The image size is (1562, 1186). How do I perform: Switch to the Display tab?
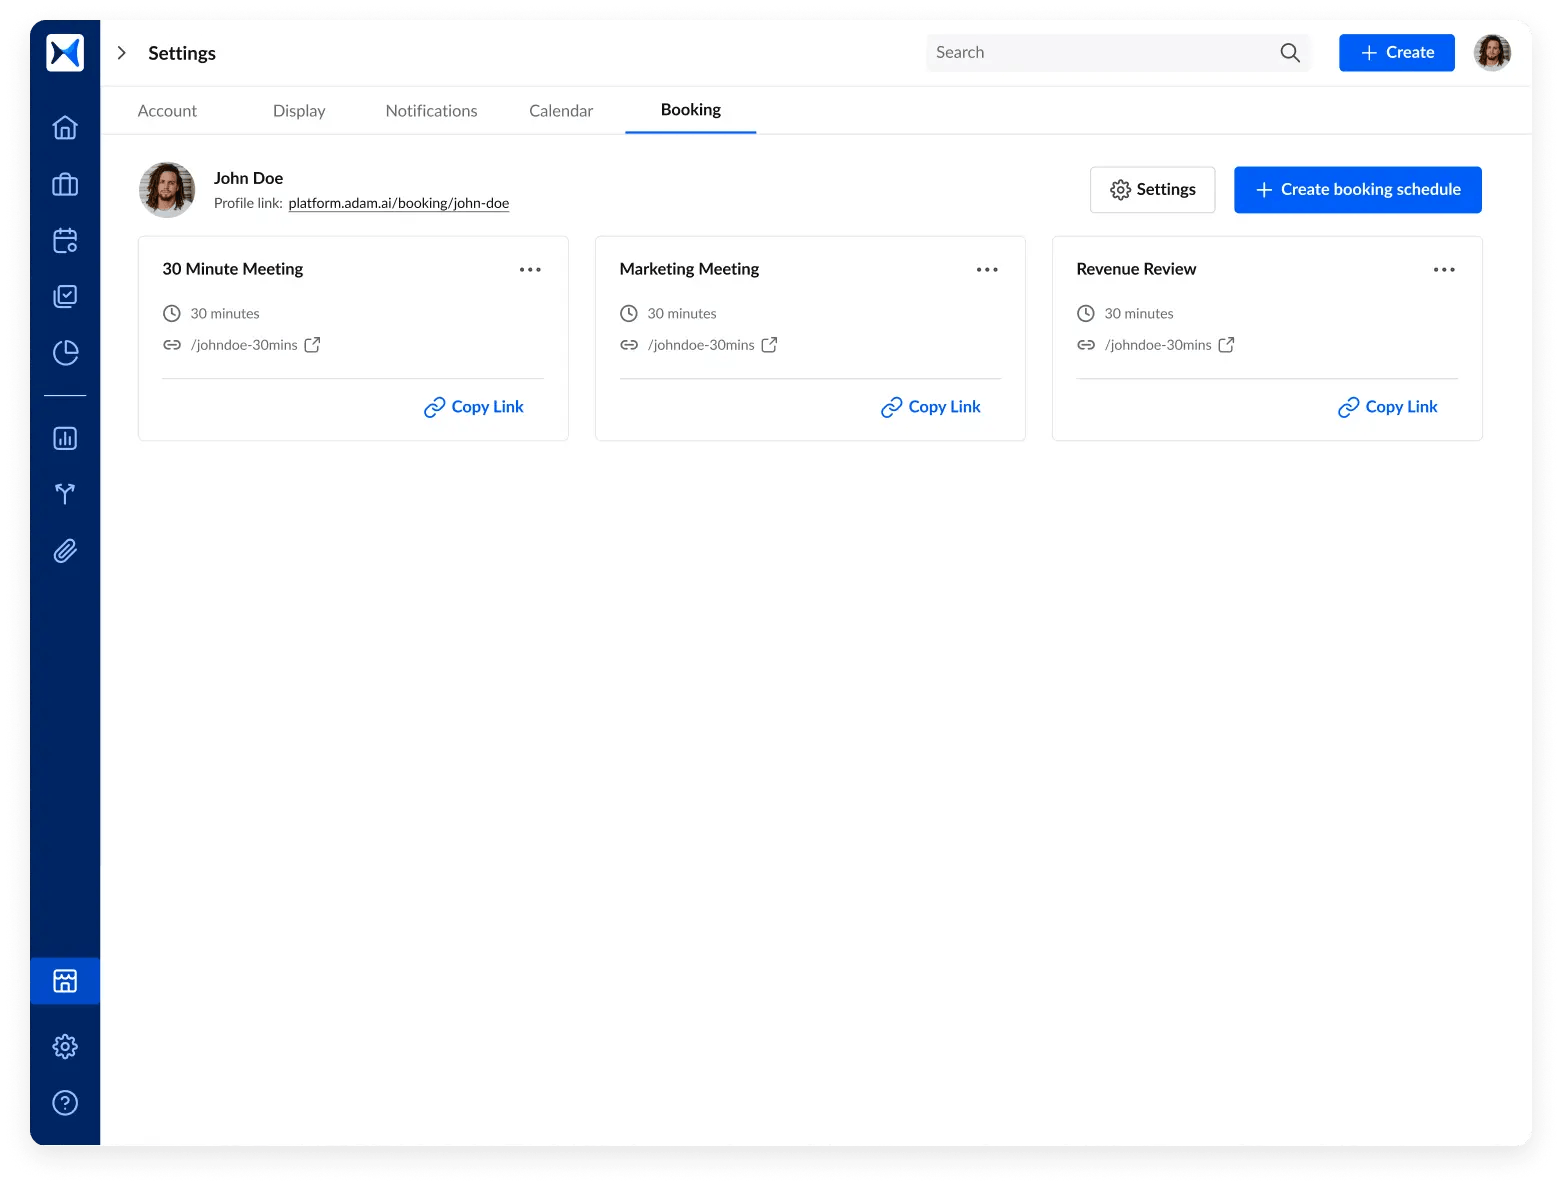click(299, 111)
